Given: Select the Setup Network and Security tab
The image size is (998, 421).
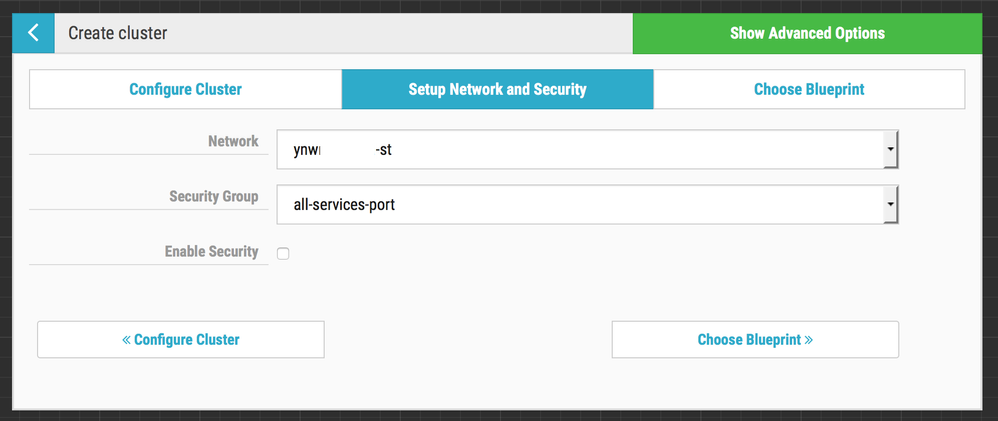Looking at the screenshot, I should click(497, 89).
